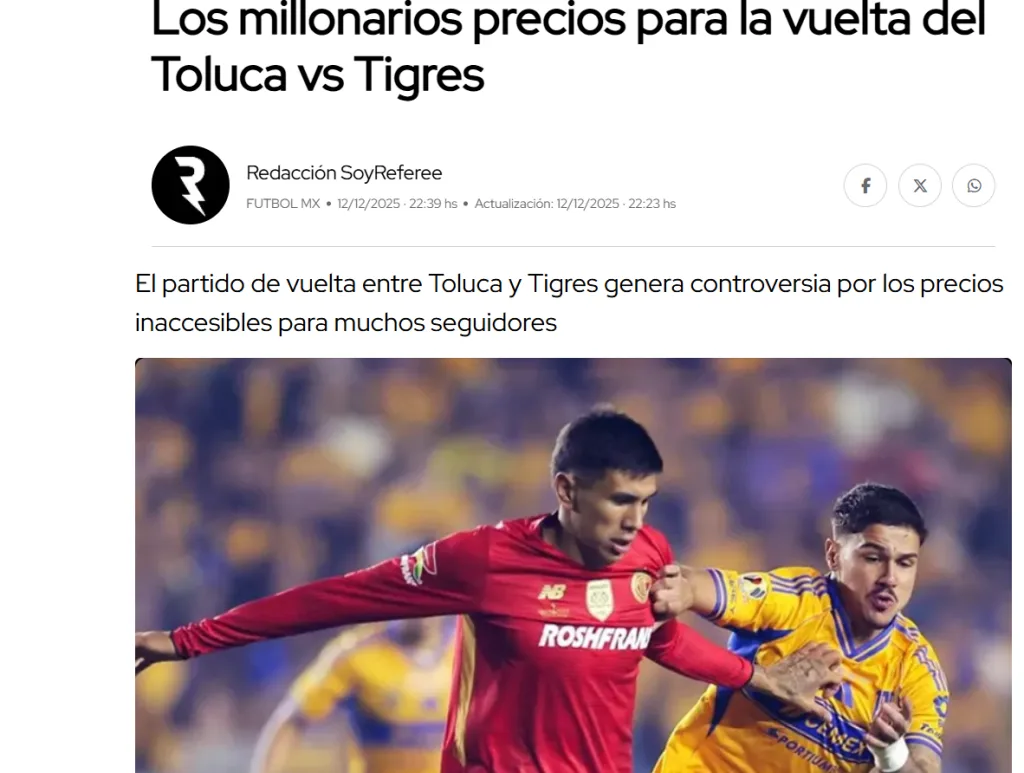
Task: Share the article on Facebook
Action: (865, 185)
